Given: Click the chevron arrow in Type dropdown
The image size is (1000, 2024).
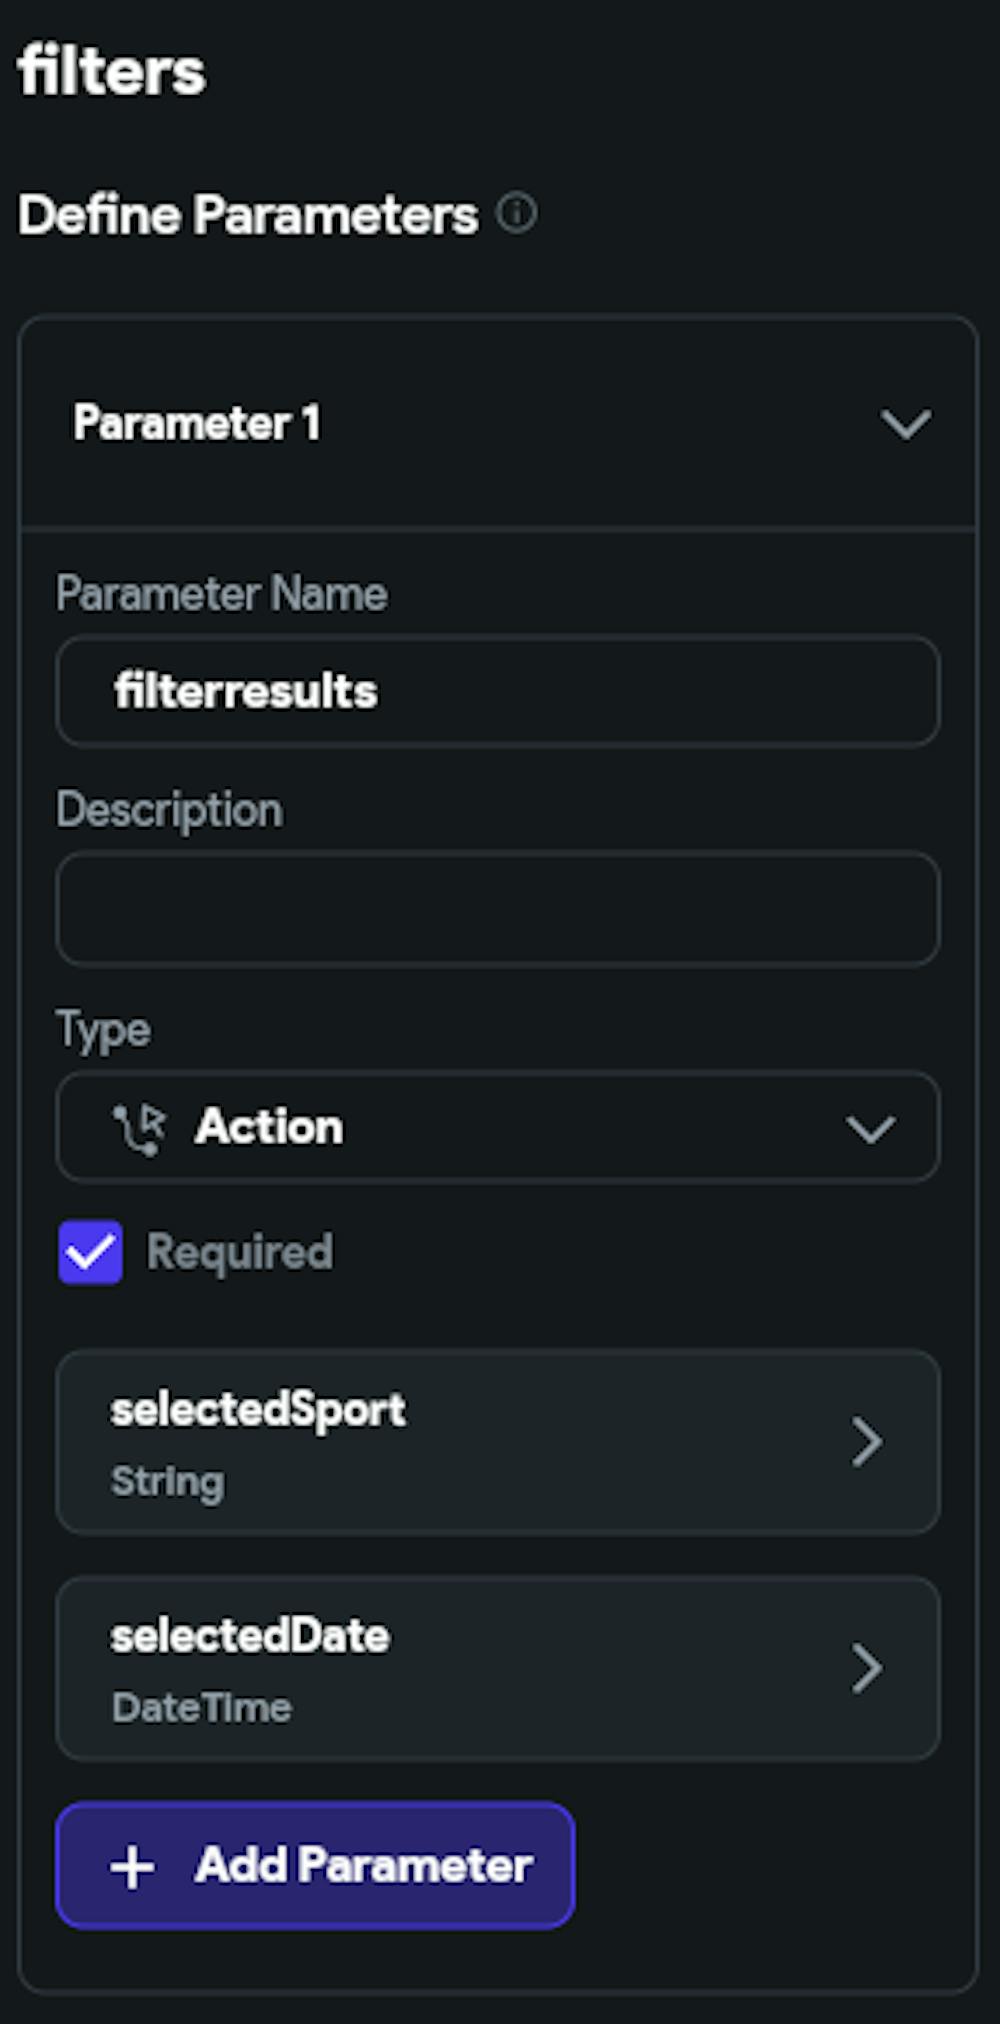Looking at the screenshot, I should pos(870,1130).
